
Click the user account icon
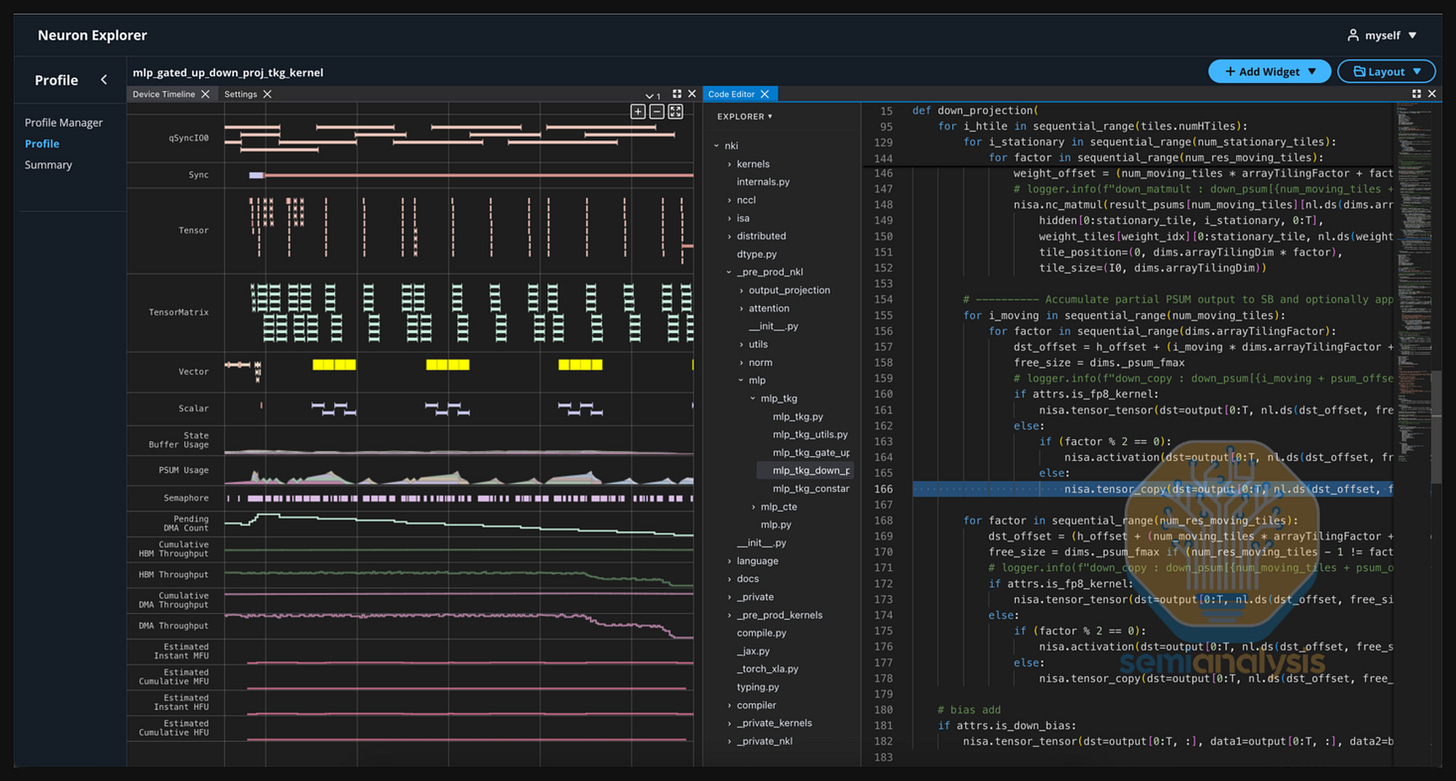pos(1353,35)
